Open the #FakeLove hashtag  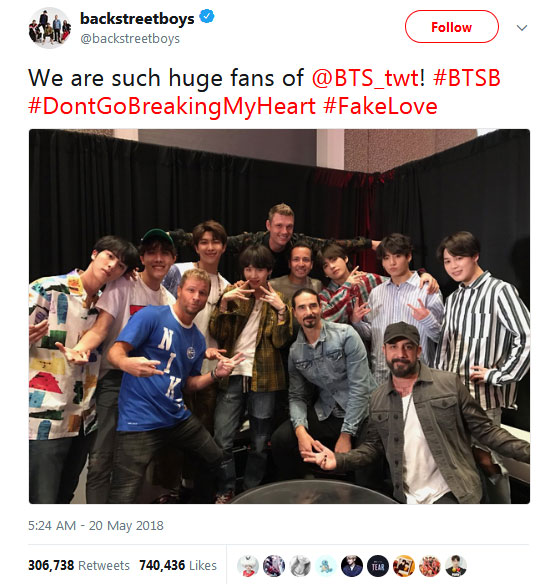380,107
